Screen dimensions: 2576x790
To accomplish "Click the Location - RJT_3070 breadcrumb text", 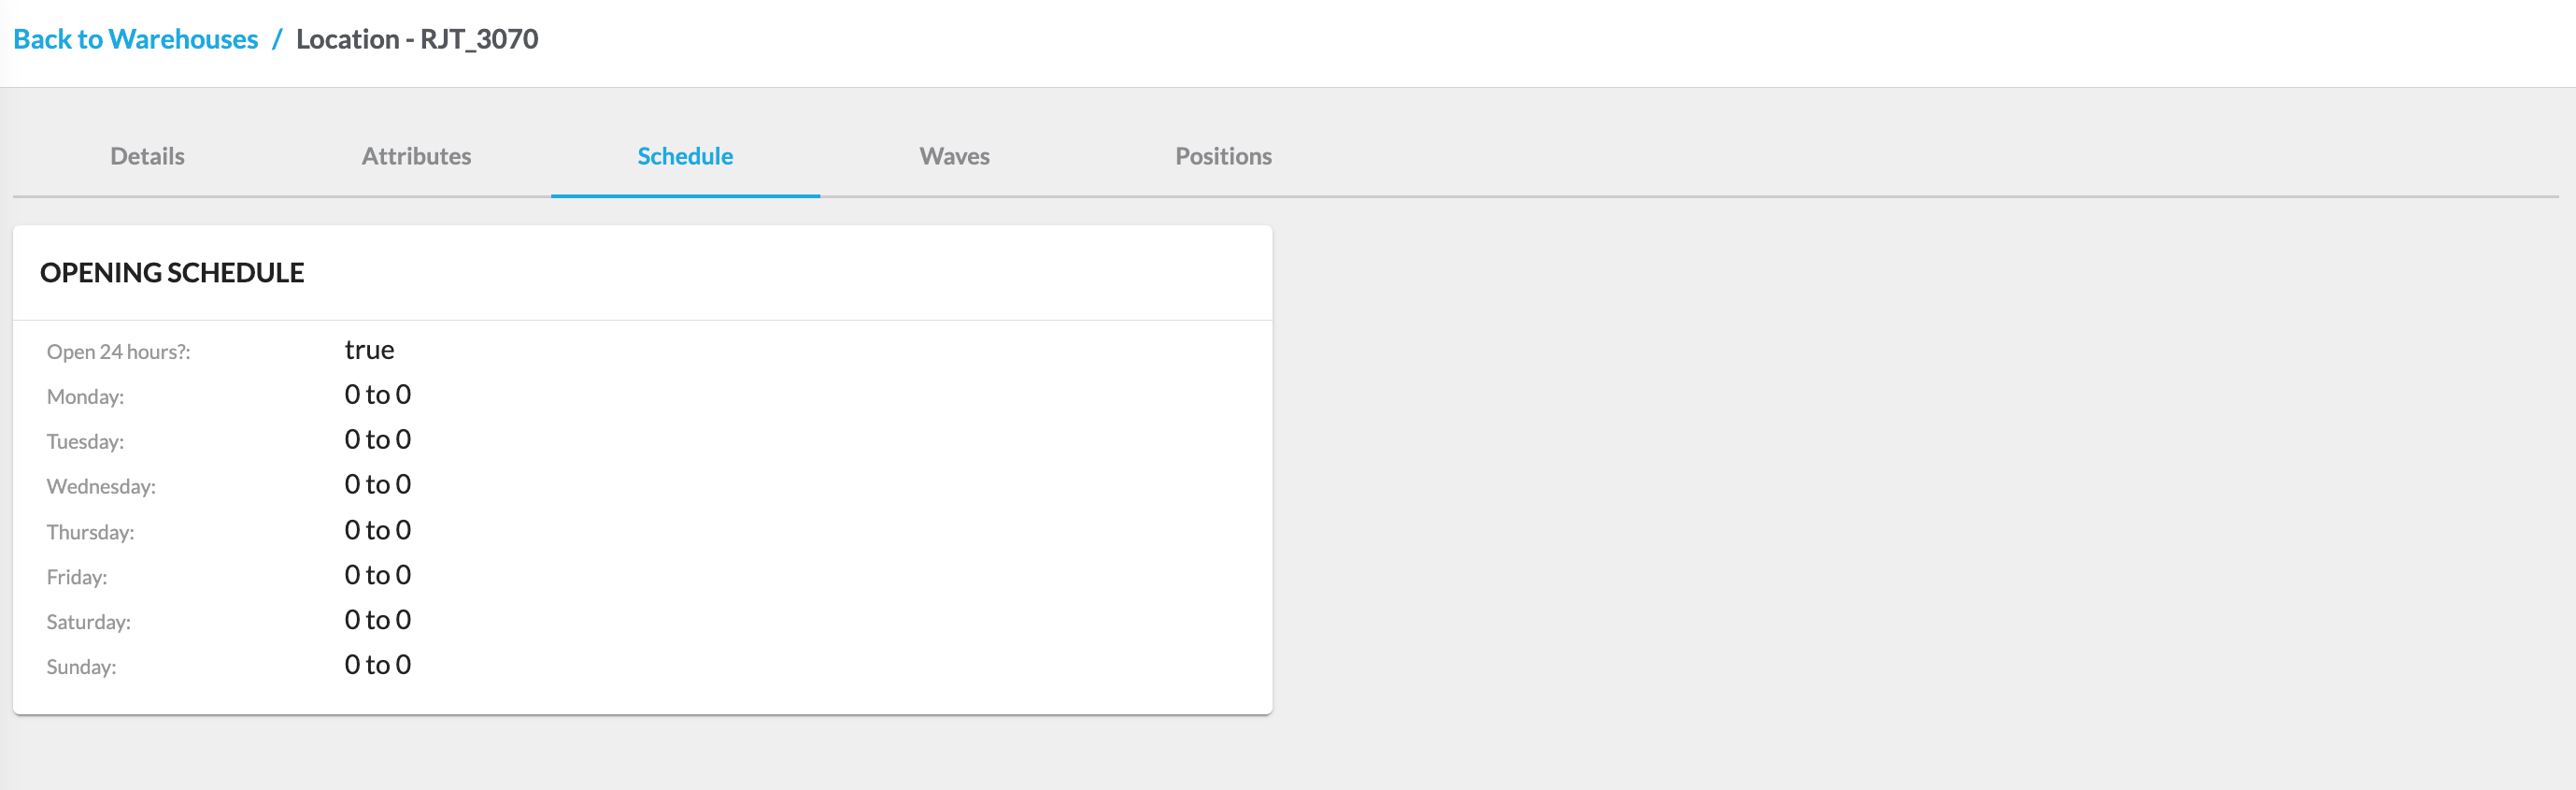I will coord(417,39).
